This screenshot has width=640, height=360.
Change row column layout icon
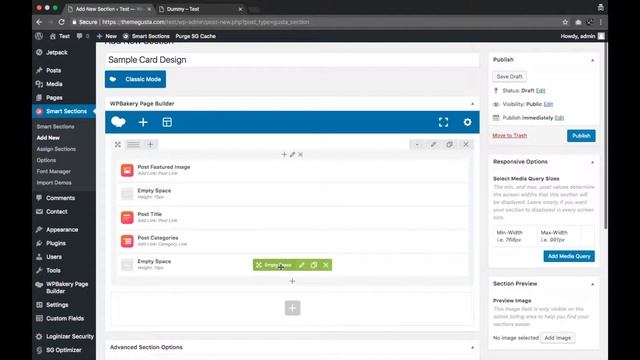coord(133,144)
